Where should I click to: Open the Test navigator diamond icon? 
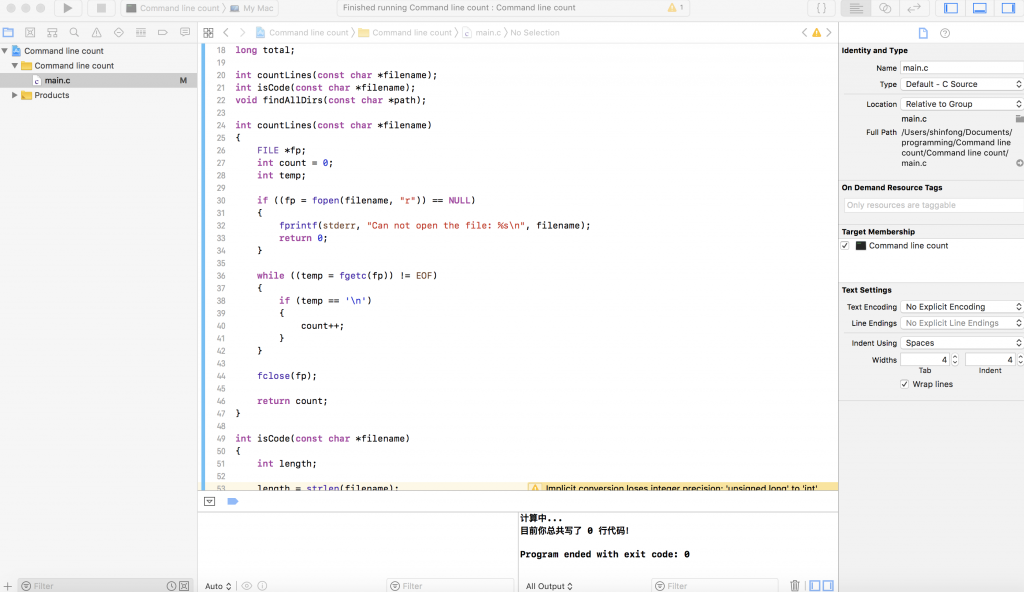tap(118, 32)
